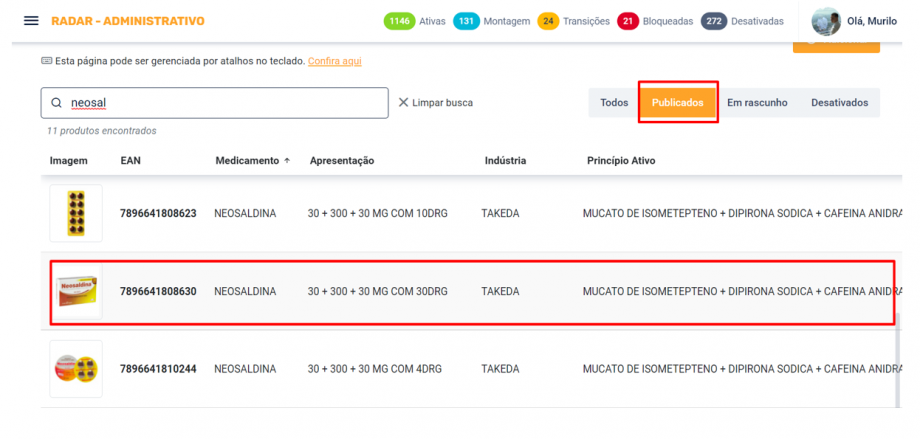The height and width of the screenshot is (439, 920).
Task: Click the keyboard shortcuts icon
Action: pos(46,61)
